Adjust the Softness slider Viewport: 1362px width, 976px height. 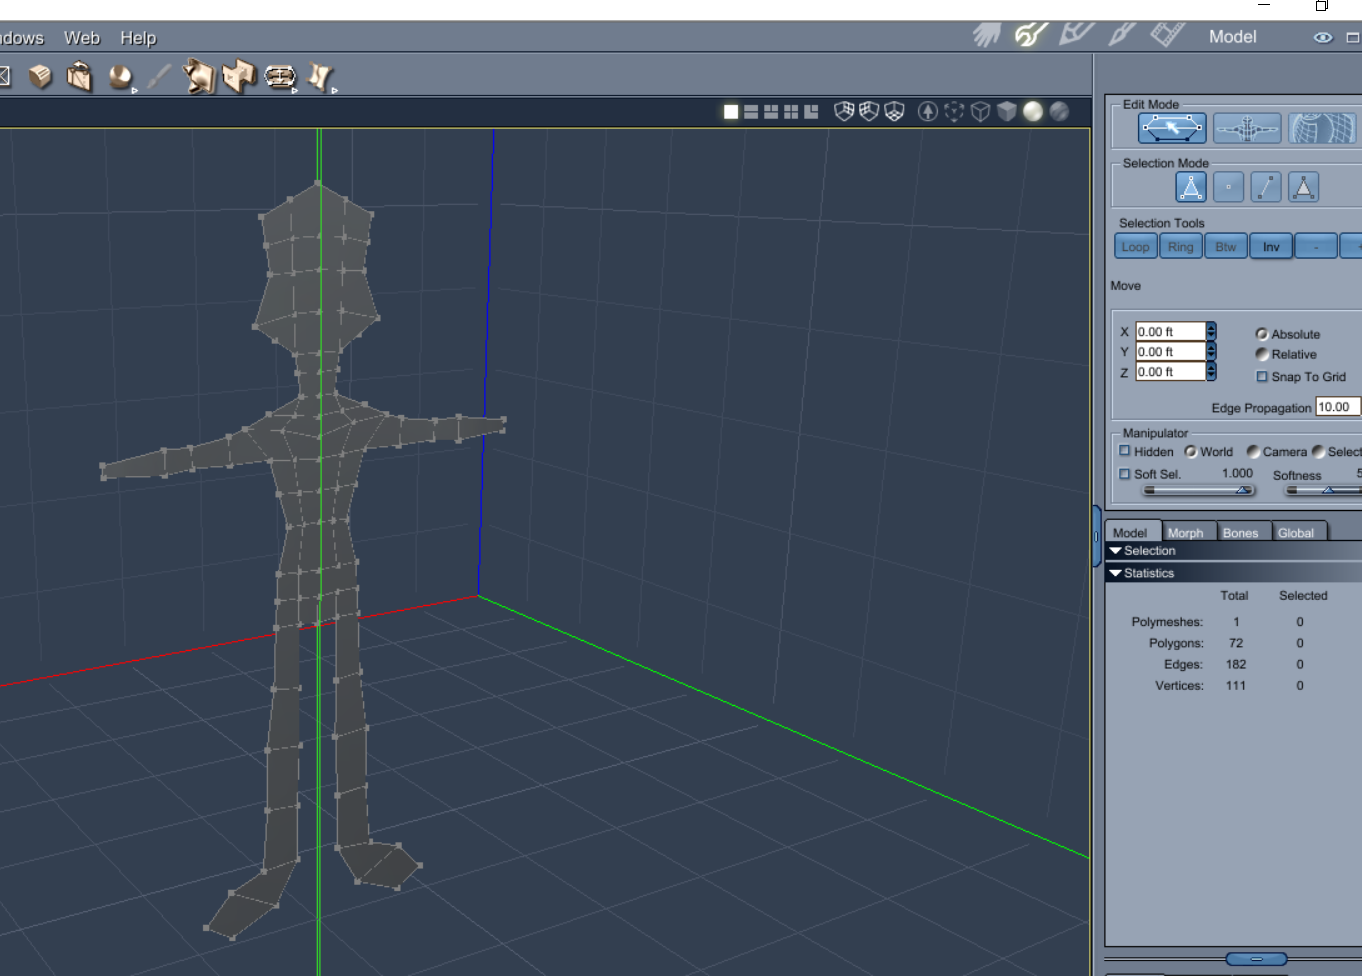[x=1324, y=490]
